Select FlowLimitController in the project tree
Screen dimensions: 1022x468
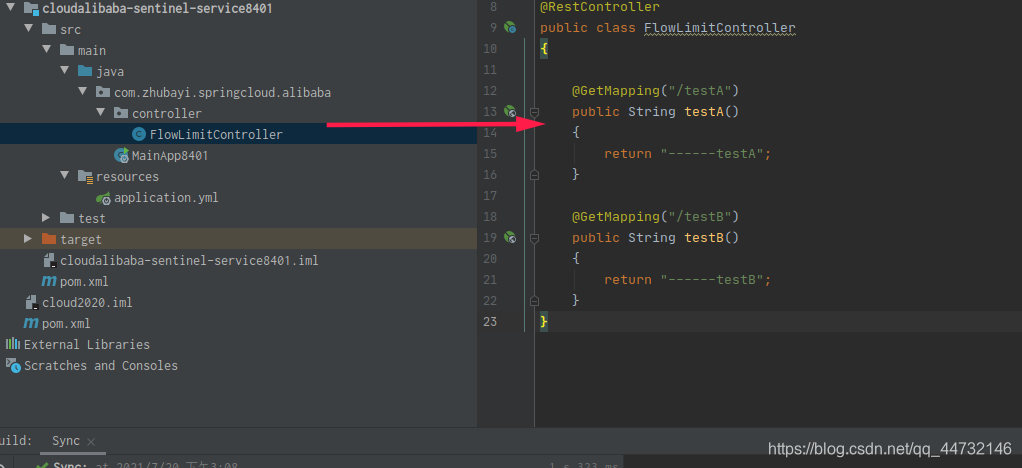pyautogui.click(x=216, y=134)
